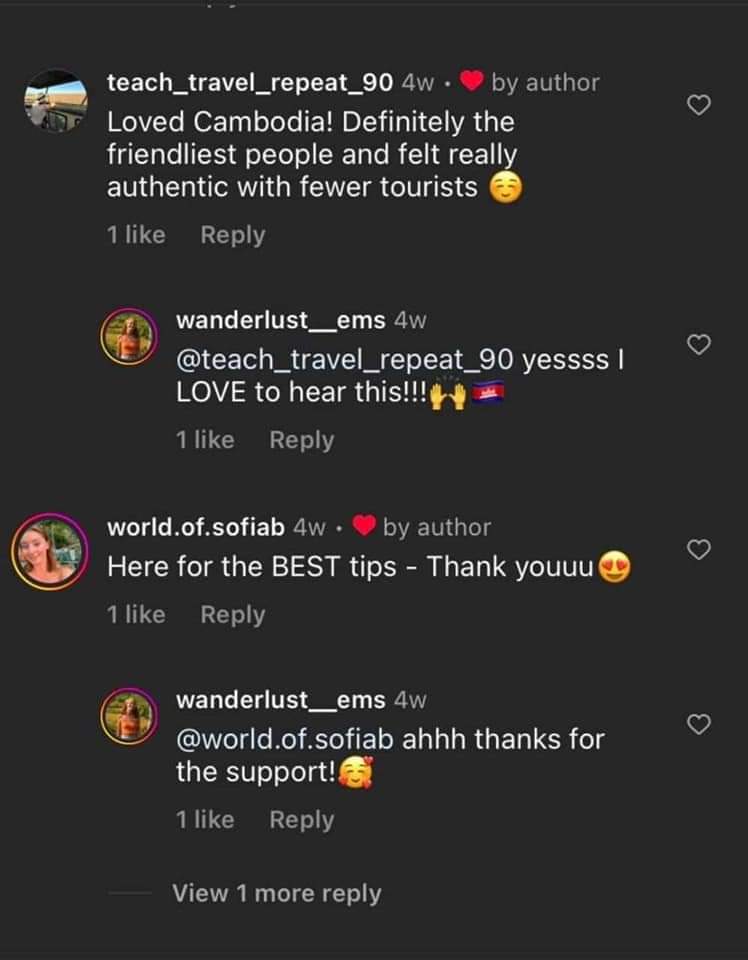
Task: Open world.of.sofiab's profile picture
Action: (48, 552)
